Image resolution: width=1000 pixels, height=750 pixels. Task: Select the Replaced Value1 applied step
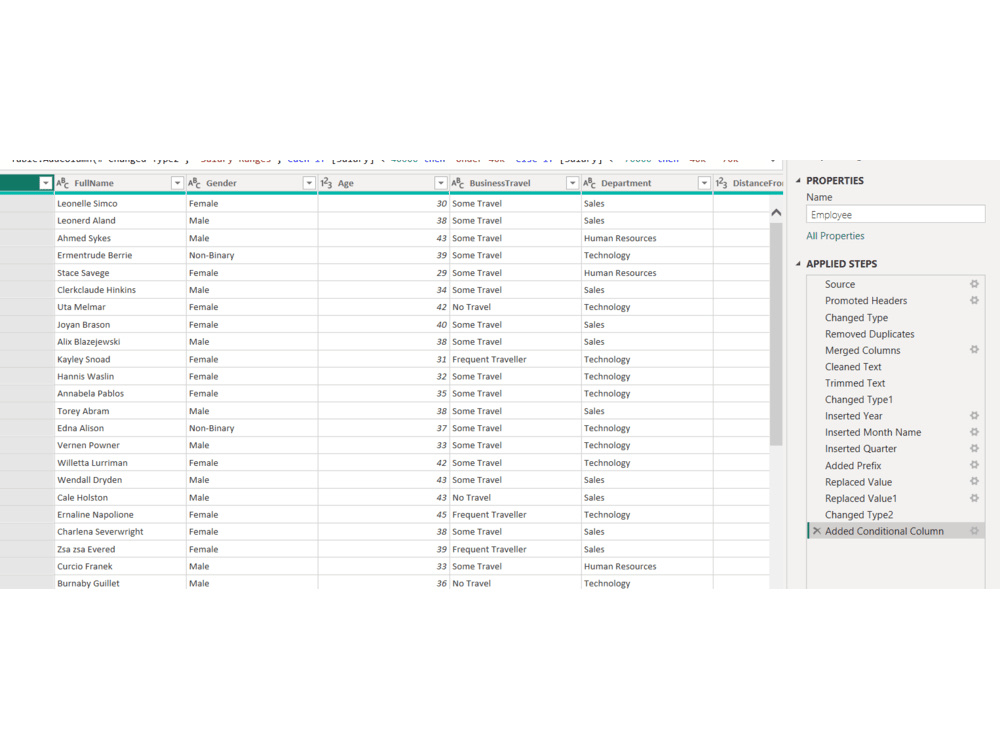tap(860, 498)
